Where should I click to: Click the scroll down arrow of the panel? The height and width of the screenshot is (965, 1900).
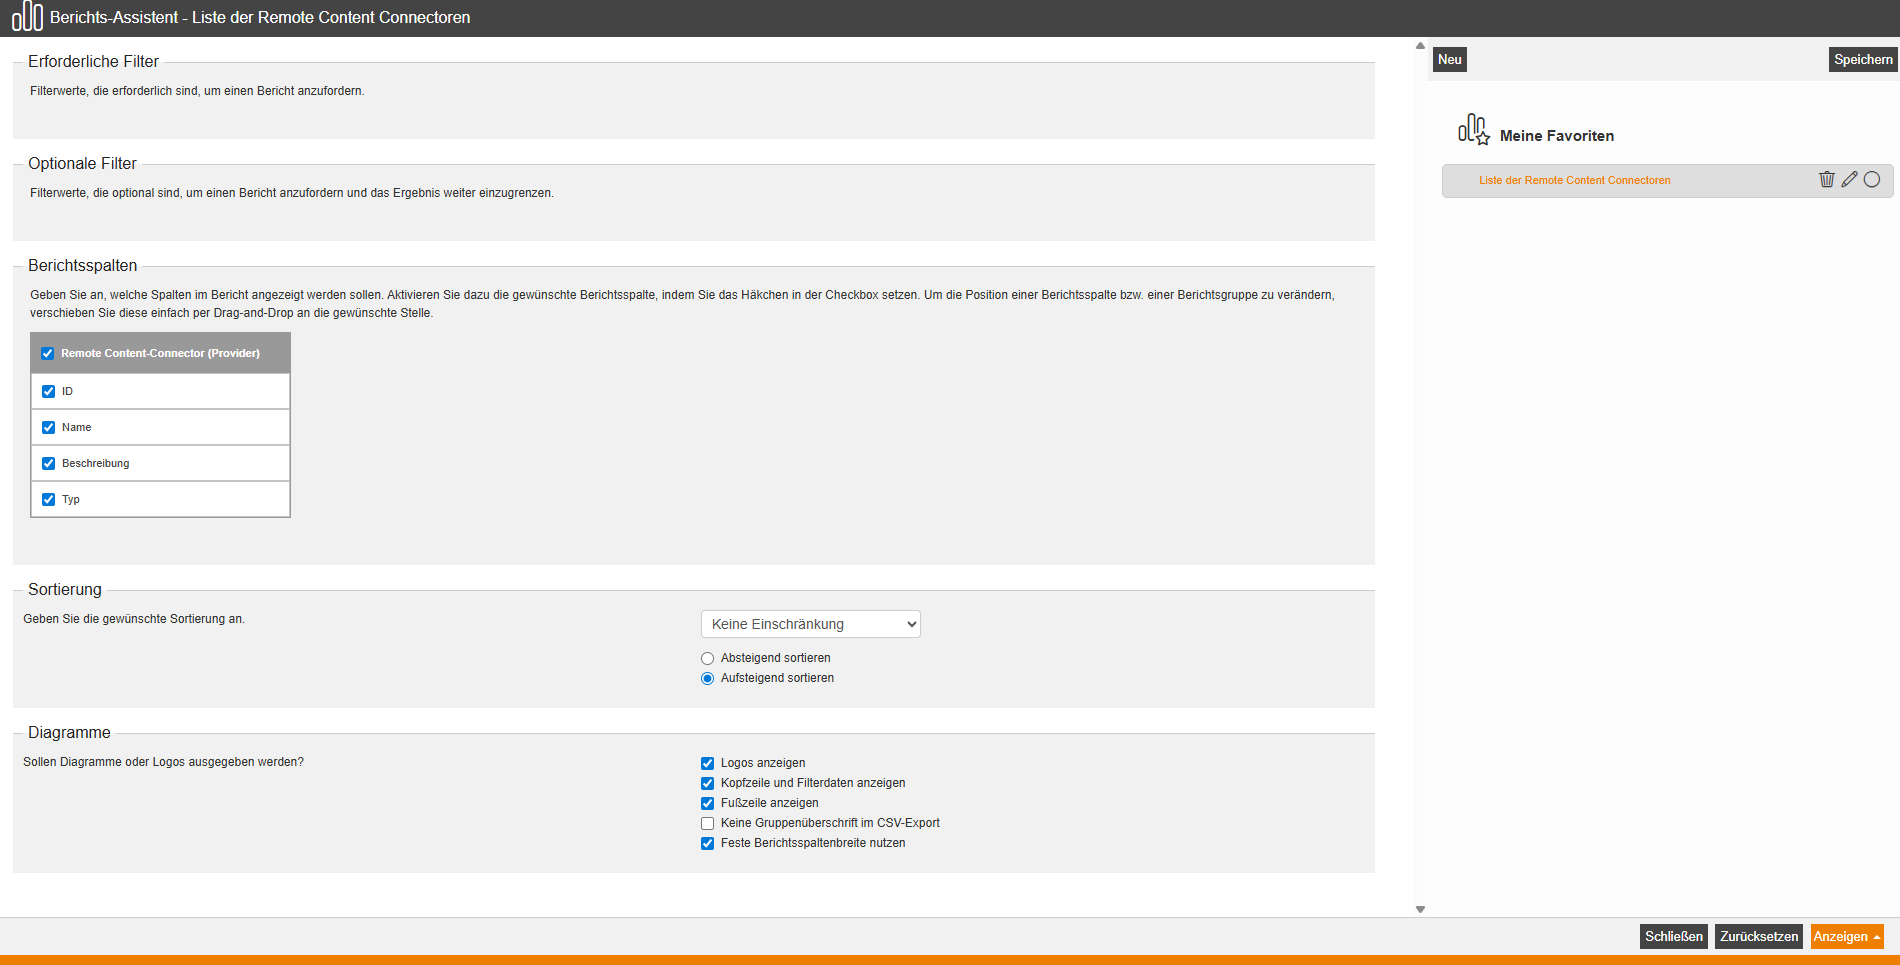1420,909
